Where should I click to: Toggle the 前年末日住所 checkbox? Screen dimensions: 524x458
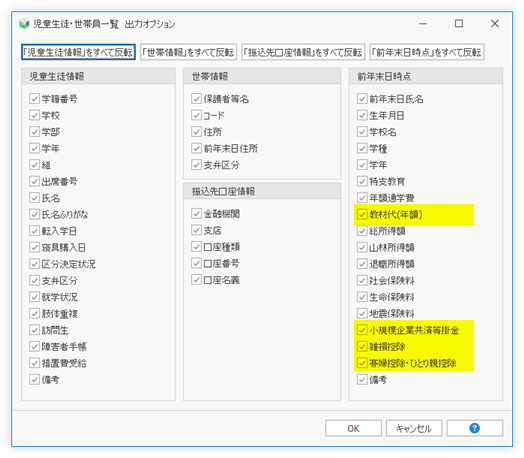(196, 148)
